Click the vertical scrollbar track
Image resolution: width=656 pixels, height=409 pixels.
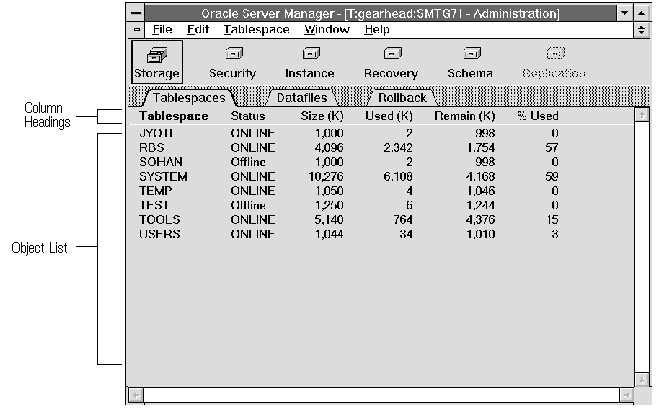(x=642, y=247)
